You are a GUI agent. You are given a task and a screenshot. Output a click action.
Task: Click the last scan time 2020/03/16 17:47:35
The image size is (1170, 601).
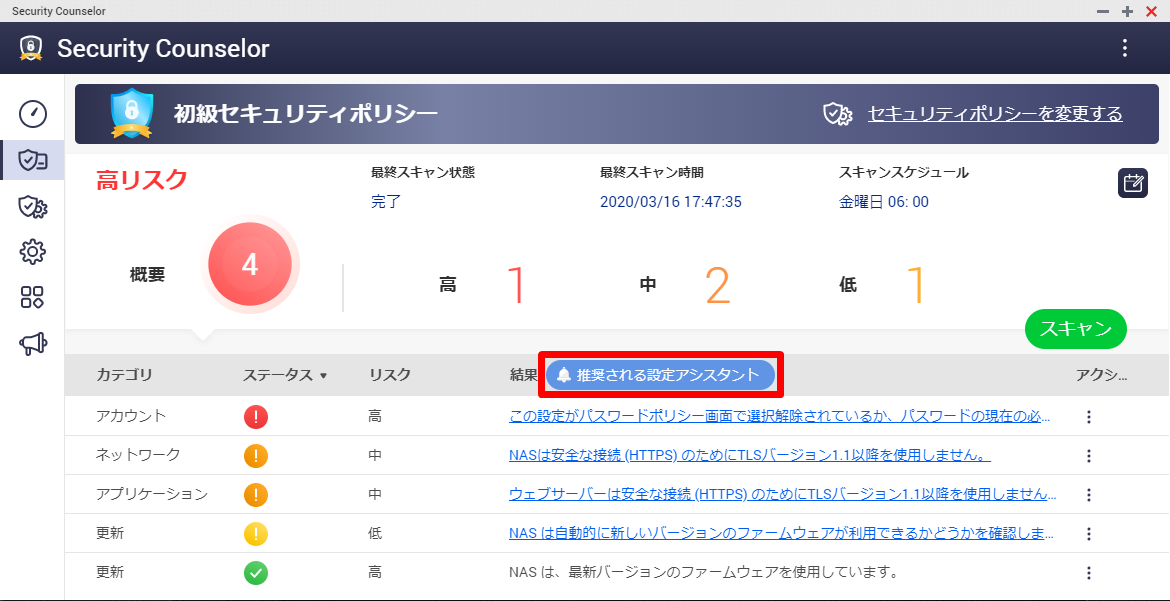click(x=671, y=202)
